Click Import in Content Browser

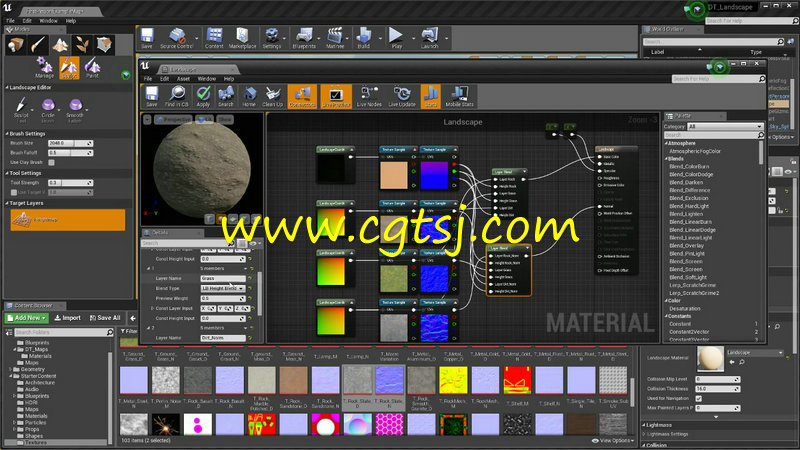(x=67, y=318)
